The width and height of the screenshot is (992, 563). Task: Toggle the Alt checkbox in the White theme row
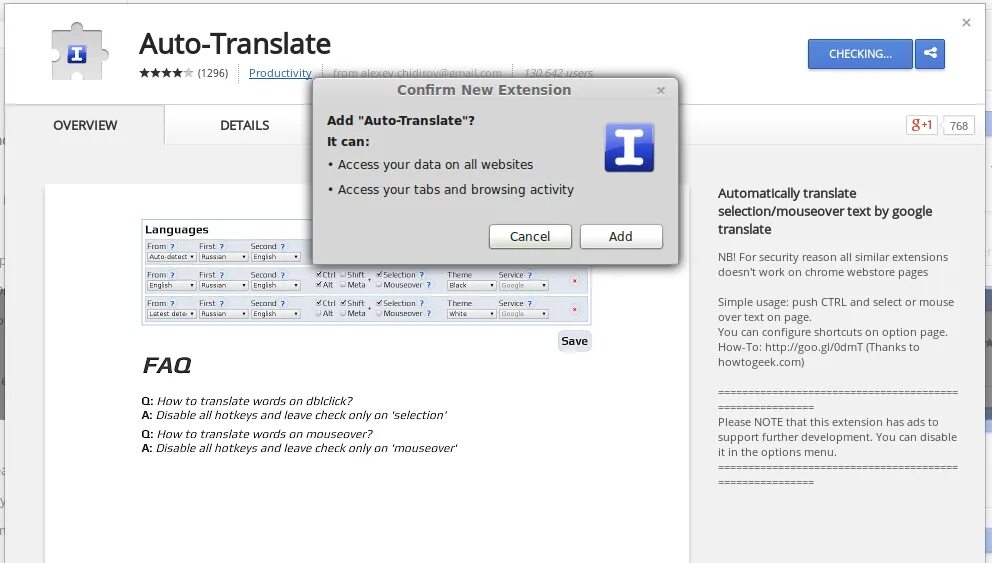tap(319, 313)
